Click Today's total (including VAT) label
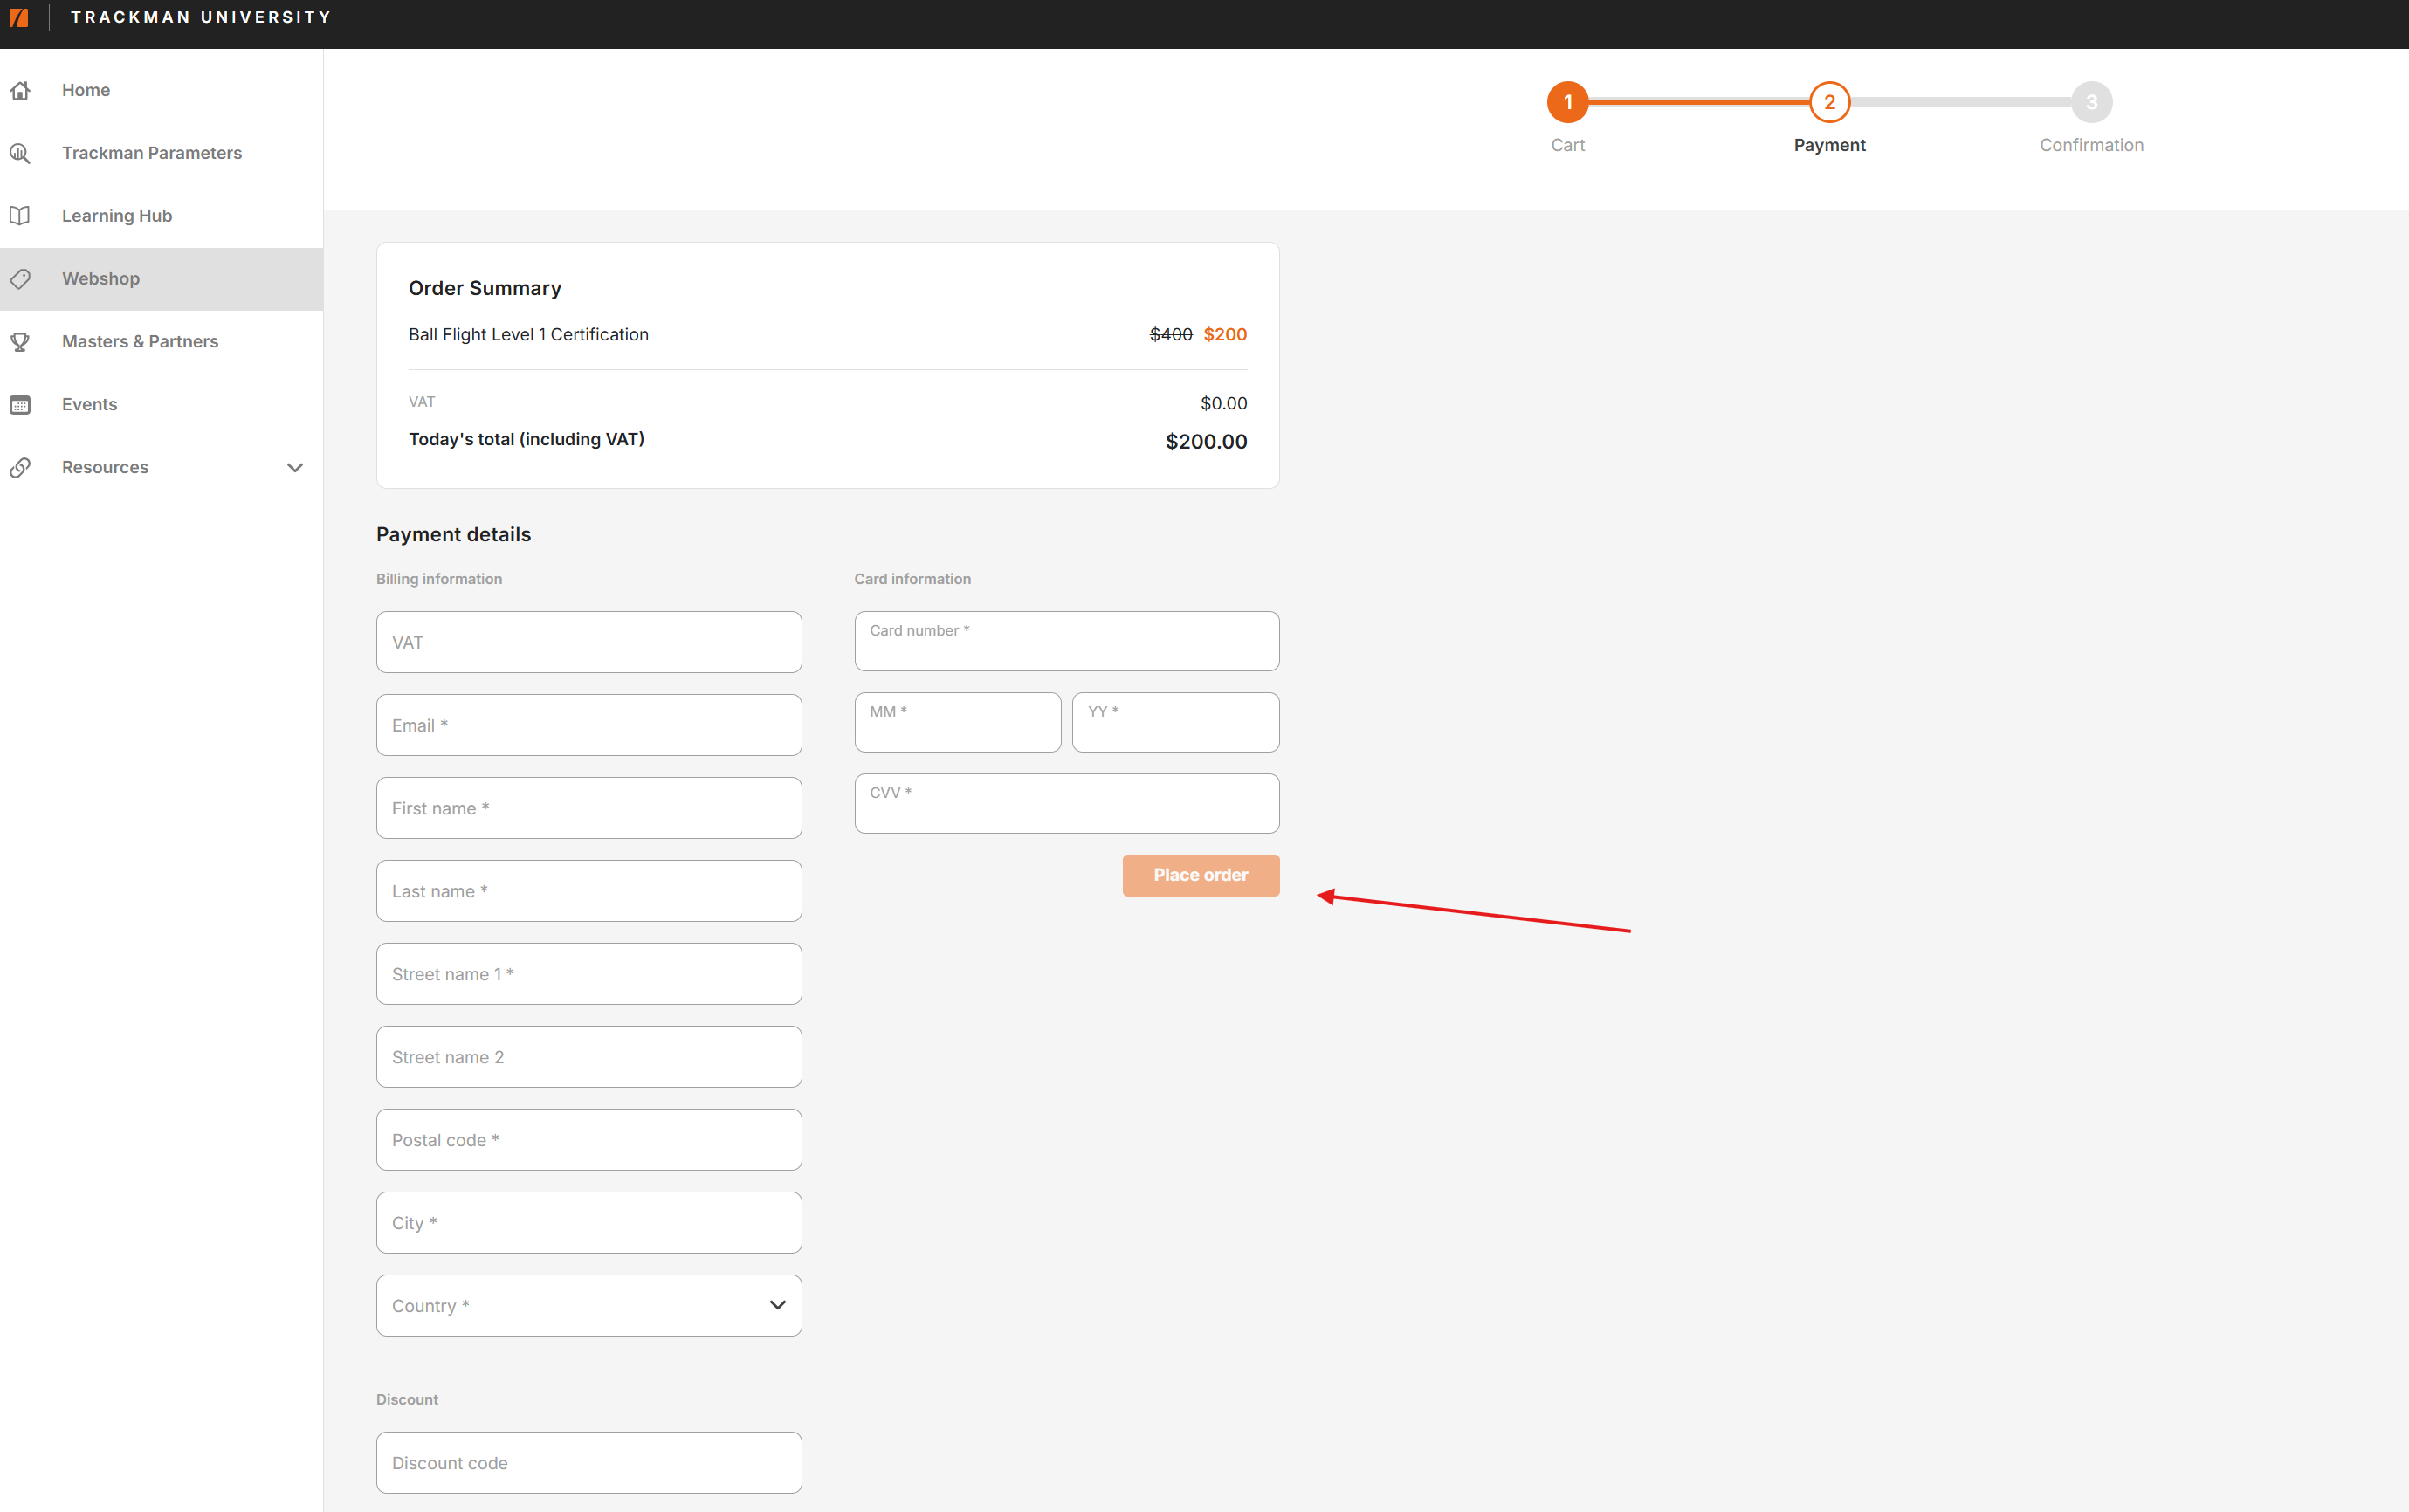The width and height of the screenshot is (2409, 1512). 527,439
